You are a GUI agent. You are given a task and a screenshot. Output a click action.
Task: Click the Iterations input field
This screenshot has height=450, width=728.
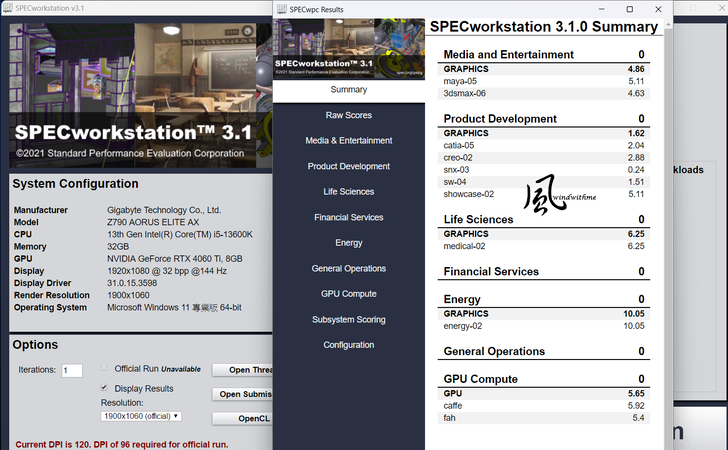(x=71, y=370)
